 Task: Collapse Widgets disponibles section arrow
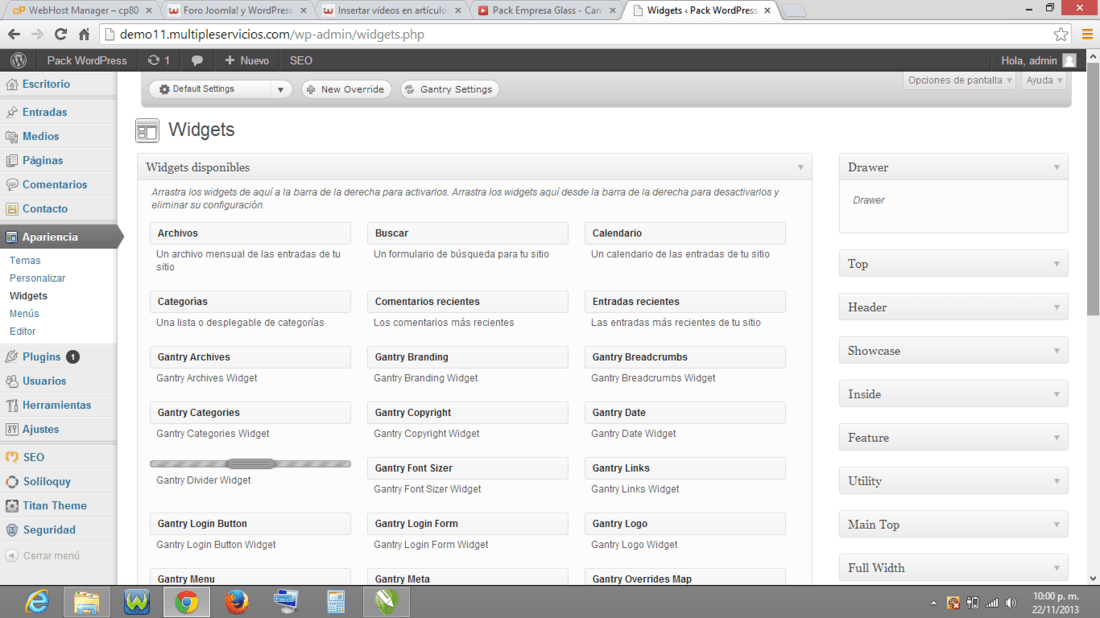pyautogui.click(x=800, y=168)
